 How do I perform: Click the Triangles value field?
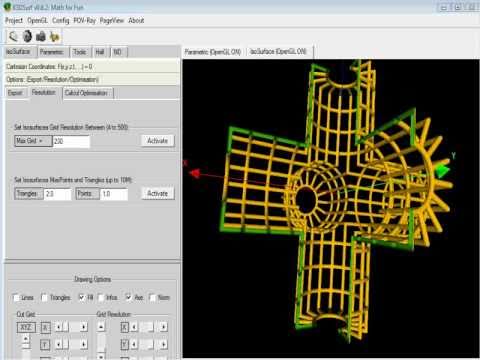(x=58, y=194)
